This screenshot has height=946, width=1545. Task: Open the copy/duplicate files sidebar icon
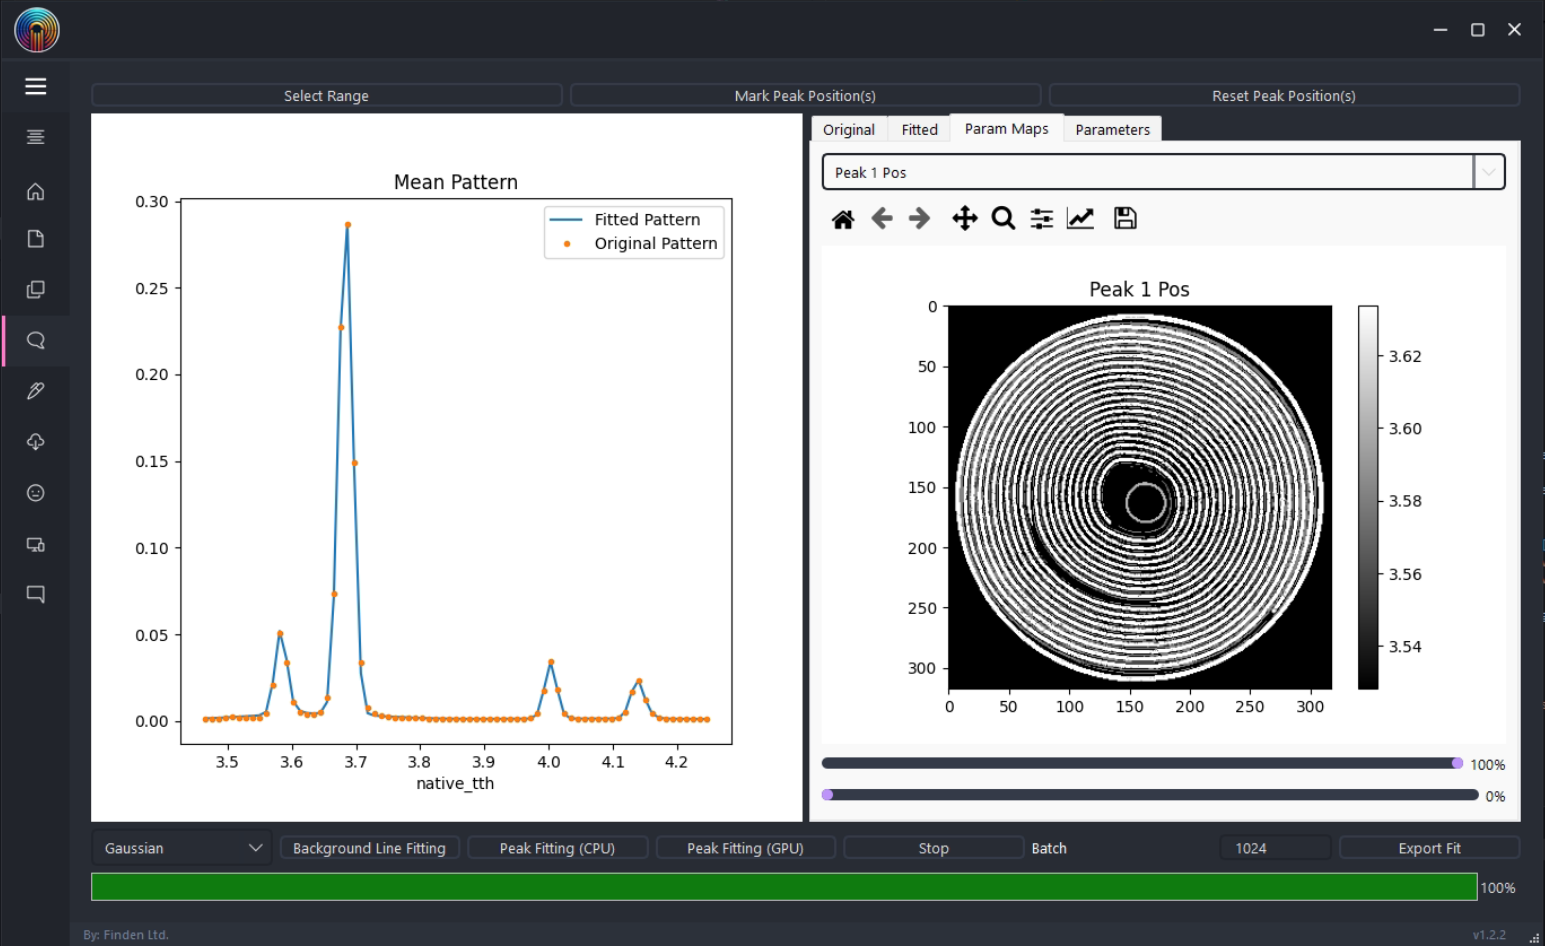pos(36,289)
